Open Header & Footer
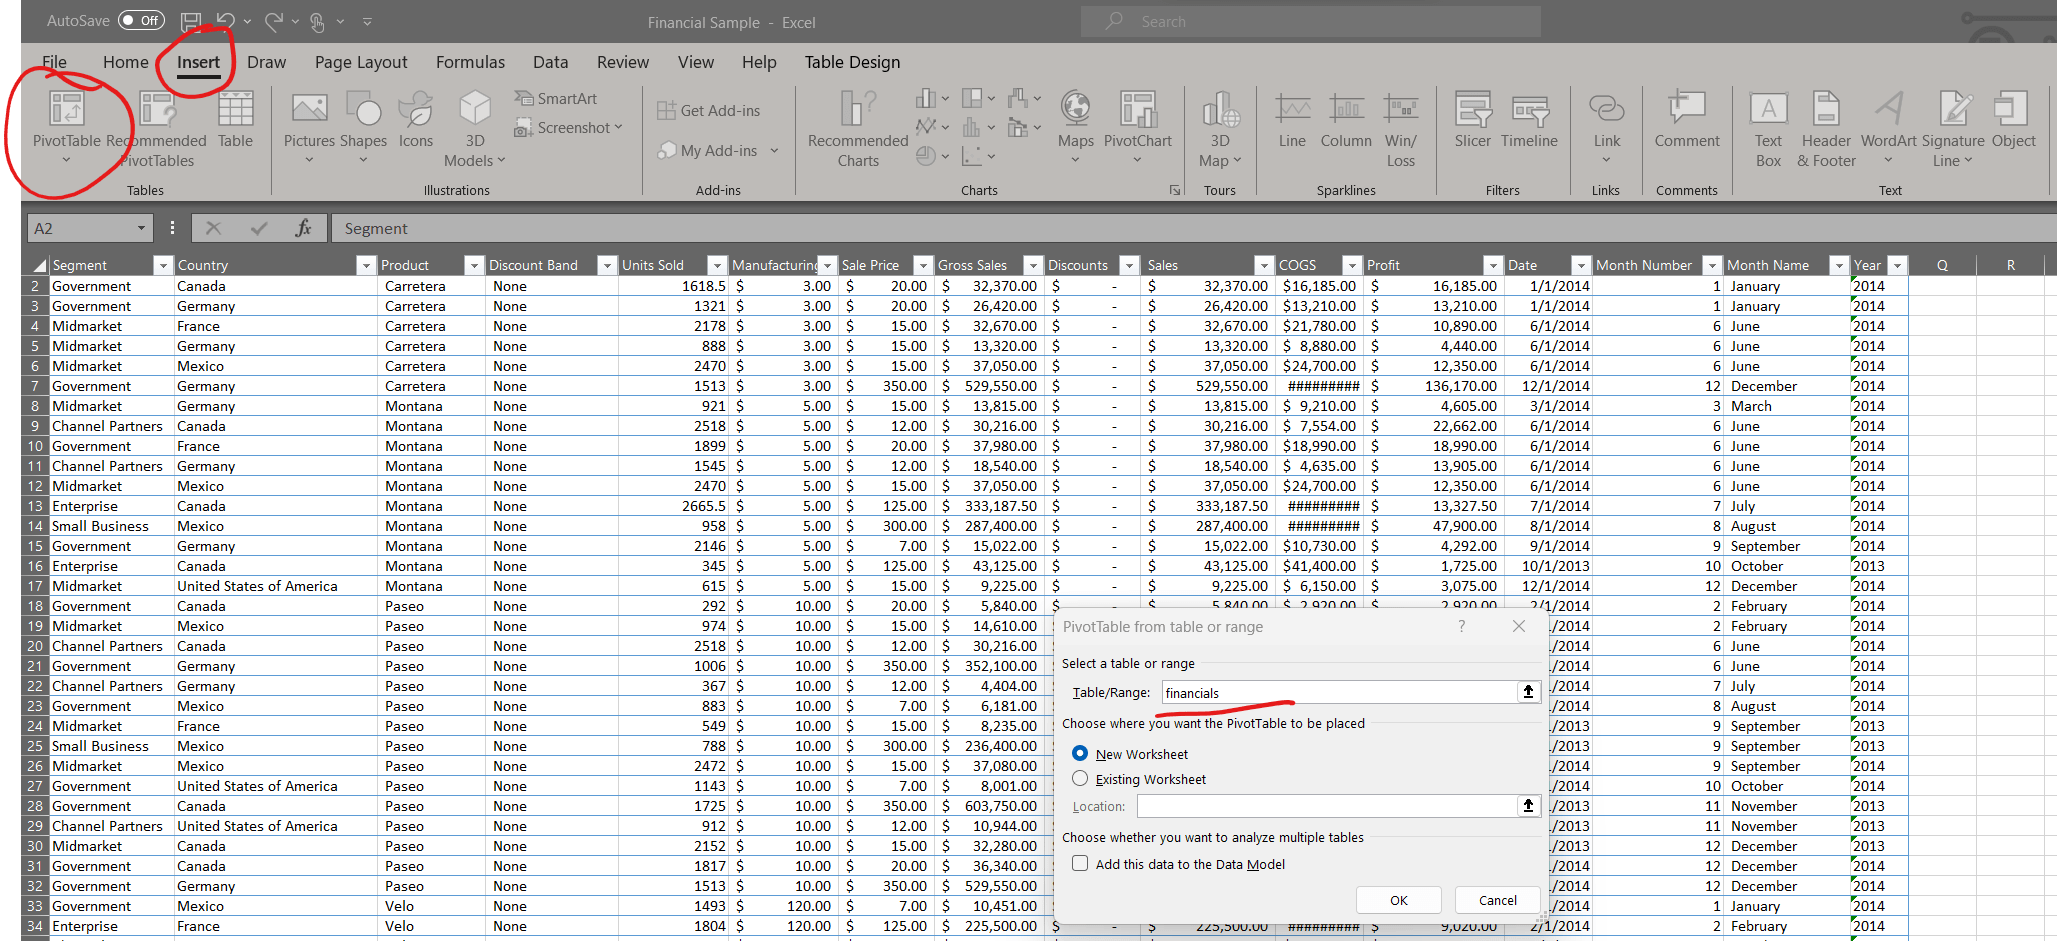This screenshot has height=941, width=2057. pos(1826,129)
